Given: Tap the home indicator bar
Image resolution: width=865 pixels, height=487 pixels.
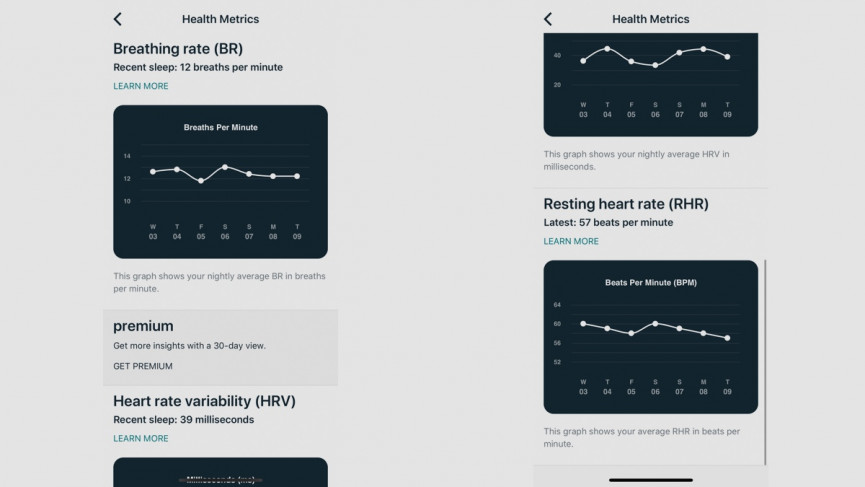Looking at the screenshot, I should pos(650,480).
